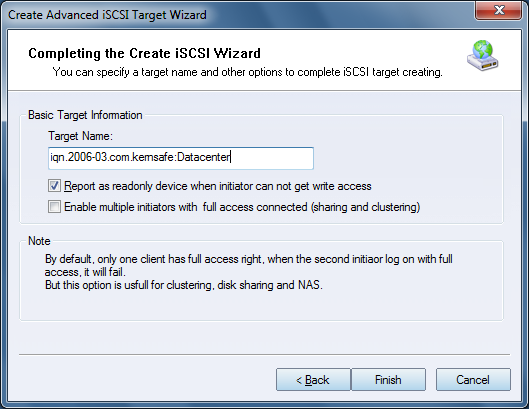Close the iSCSI Target Wizard window
529x409 pixels.
tap(499, 10)
